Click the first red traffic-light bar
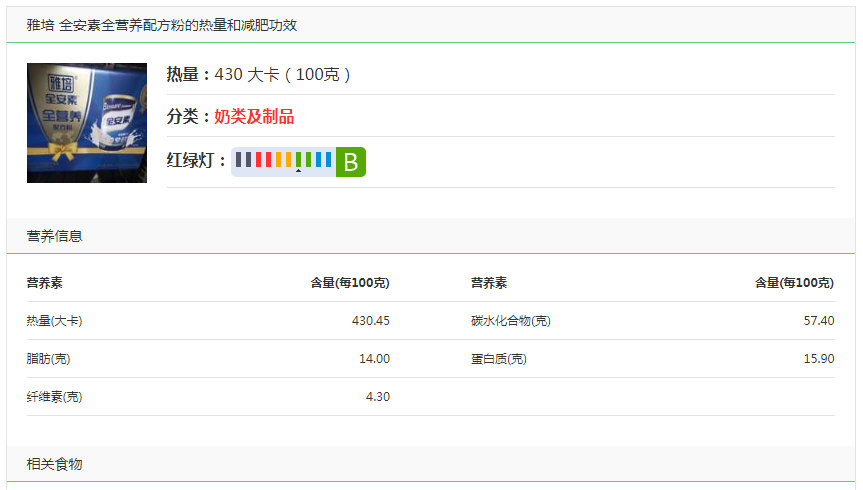The height and width of the screenshot is (490, 863). [x=258, y=159]
